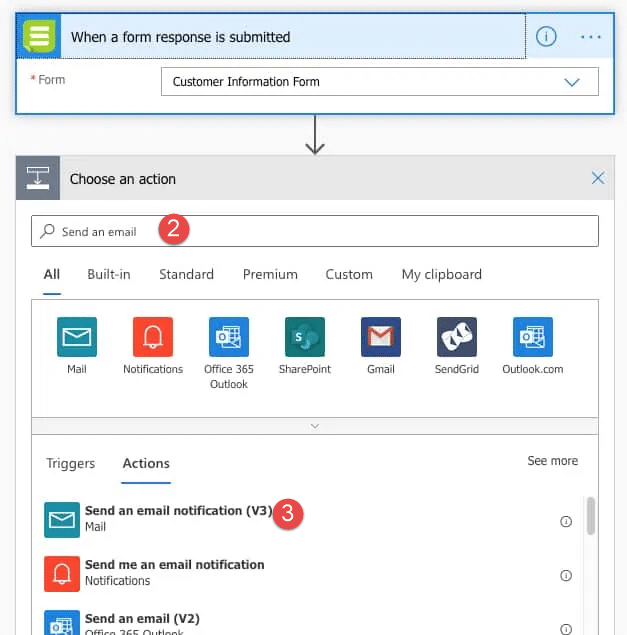Click the Microsoft Forms trigger icon
The image size is (627, 635).
39,36
